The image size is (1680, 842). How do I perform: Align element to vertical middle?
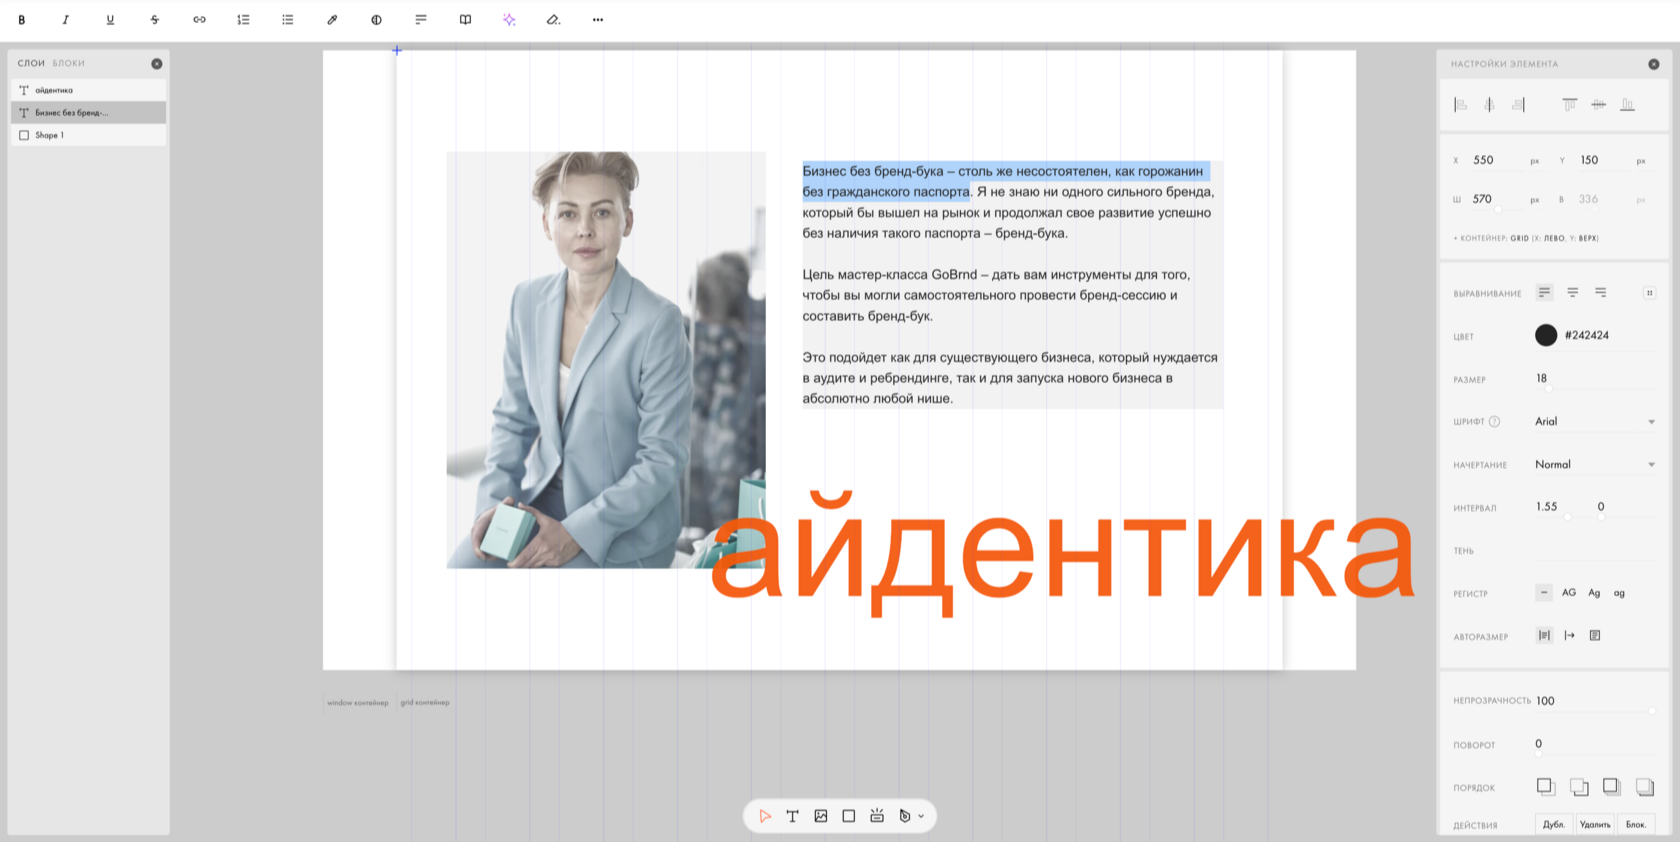click(x=1599, y=104)
